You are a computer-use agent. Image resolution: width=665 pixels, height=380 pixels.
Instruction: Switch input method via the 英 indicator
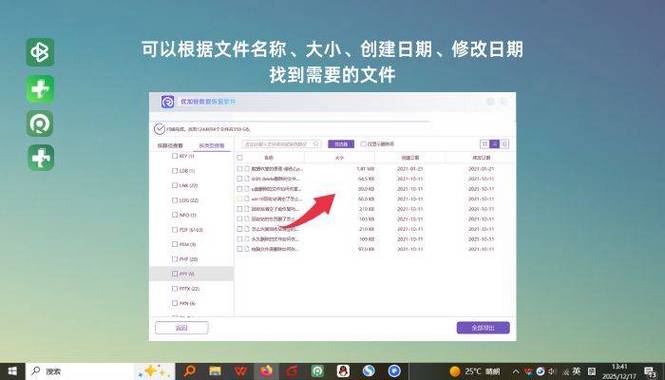[x=576, y=372]
